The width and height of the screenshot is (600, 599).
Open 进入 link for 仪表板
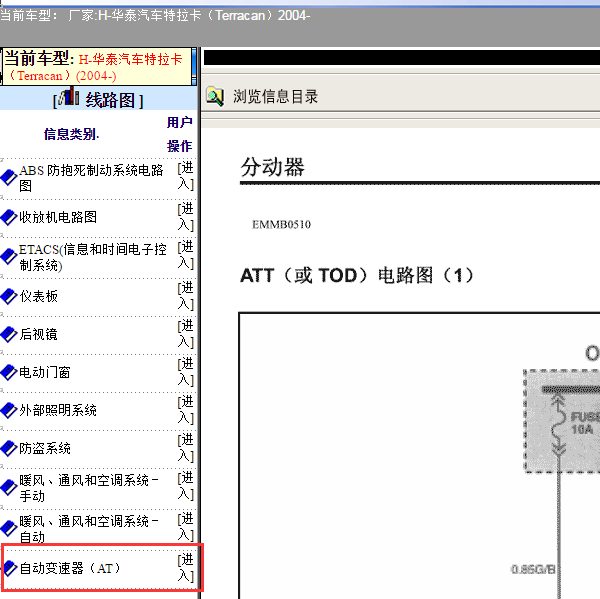click(186, 295)
